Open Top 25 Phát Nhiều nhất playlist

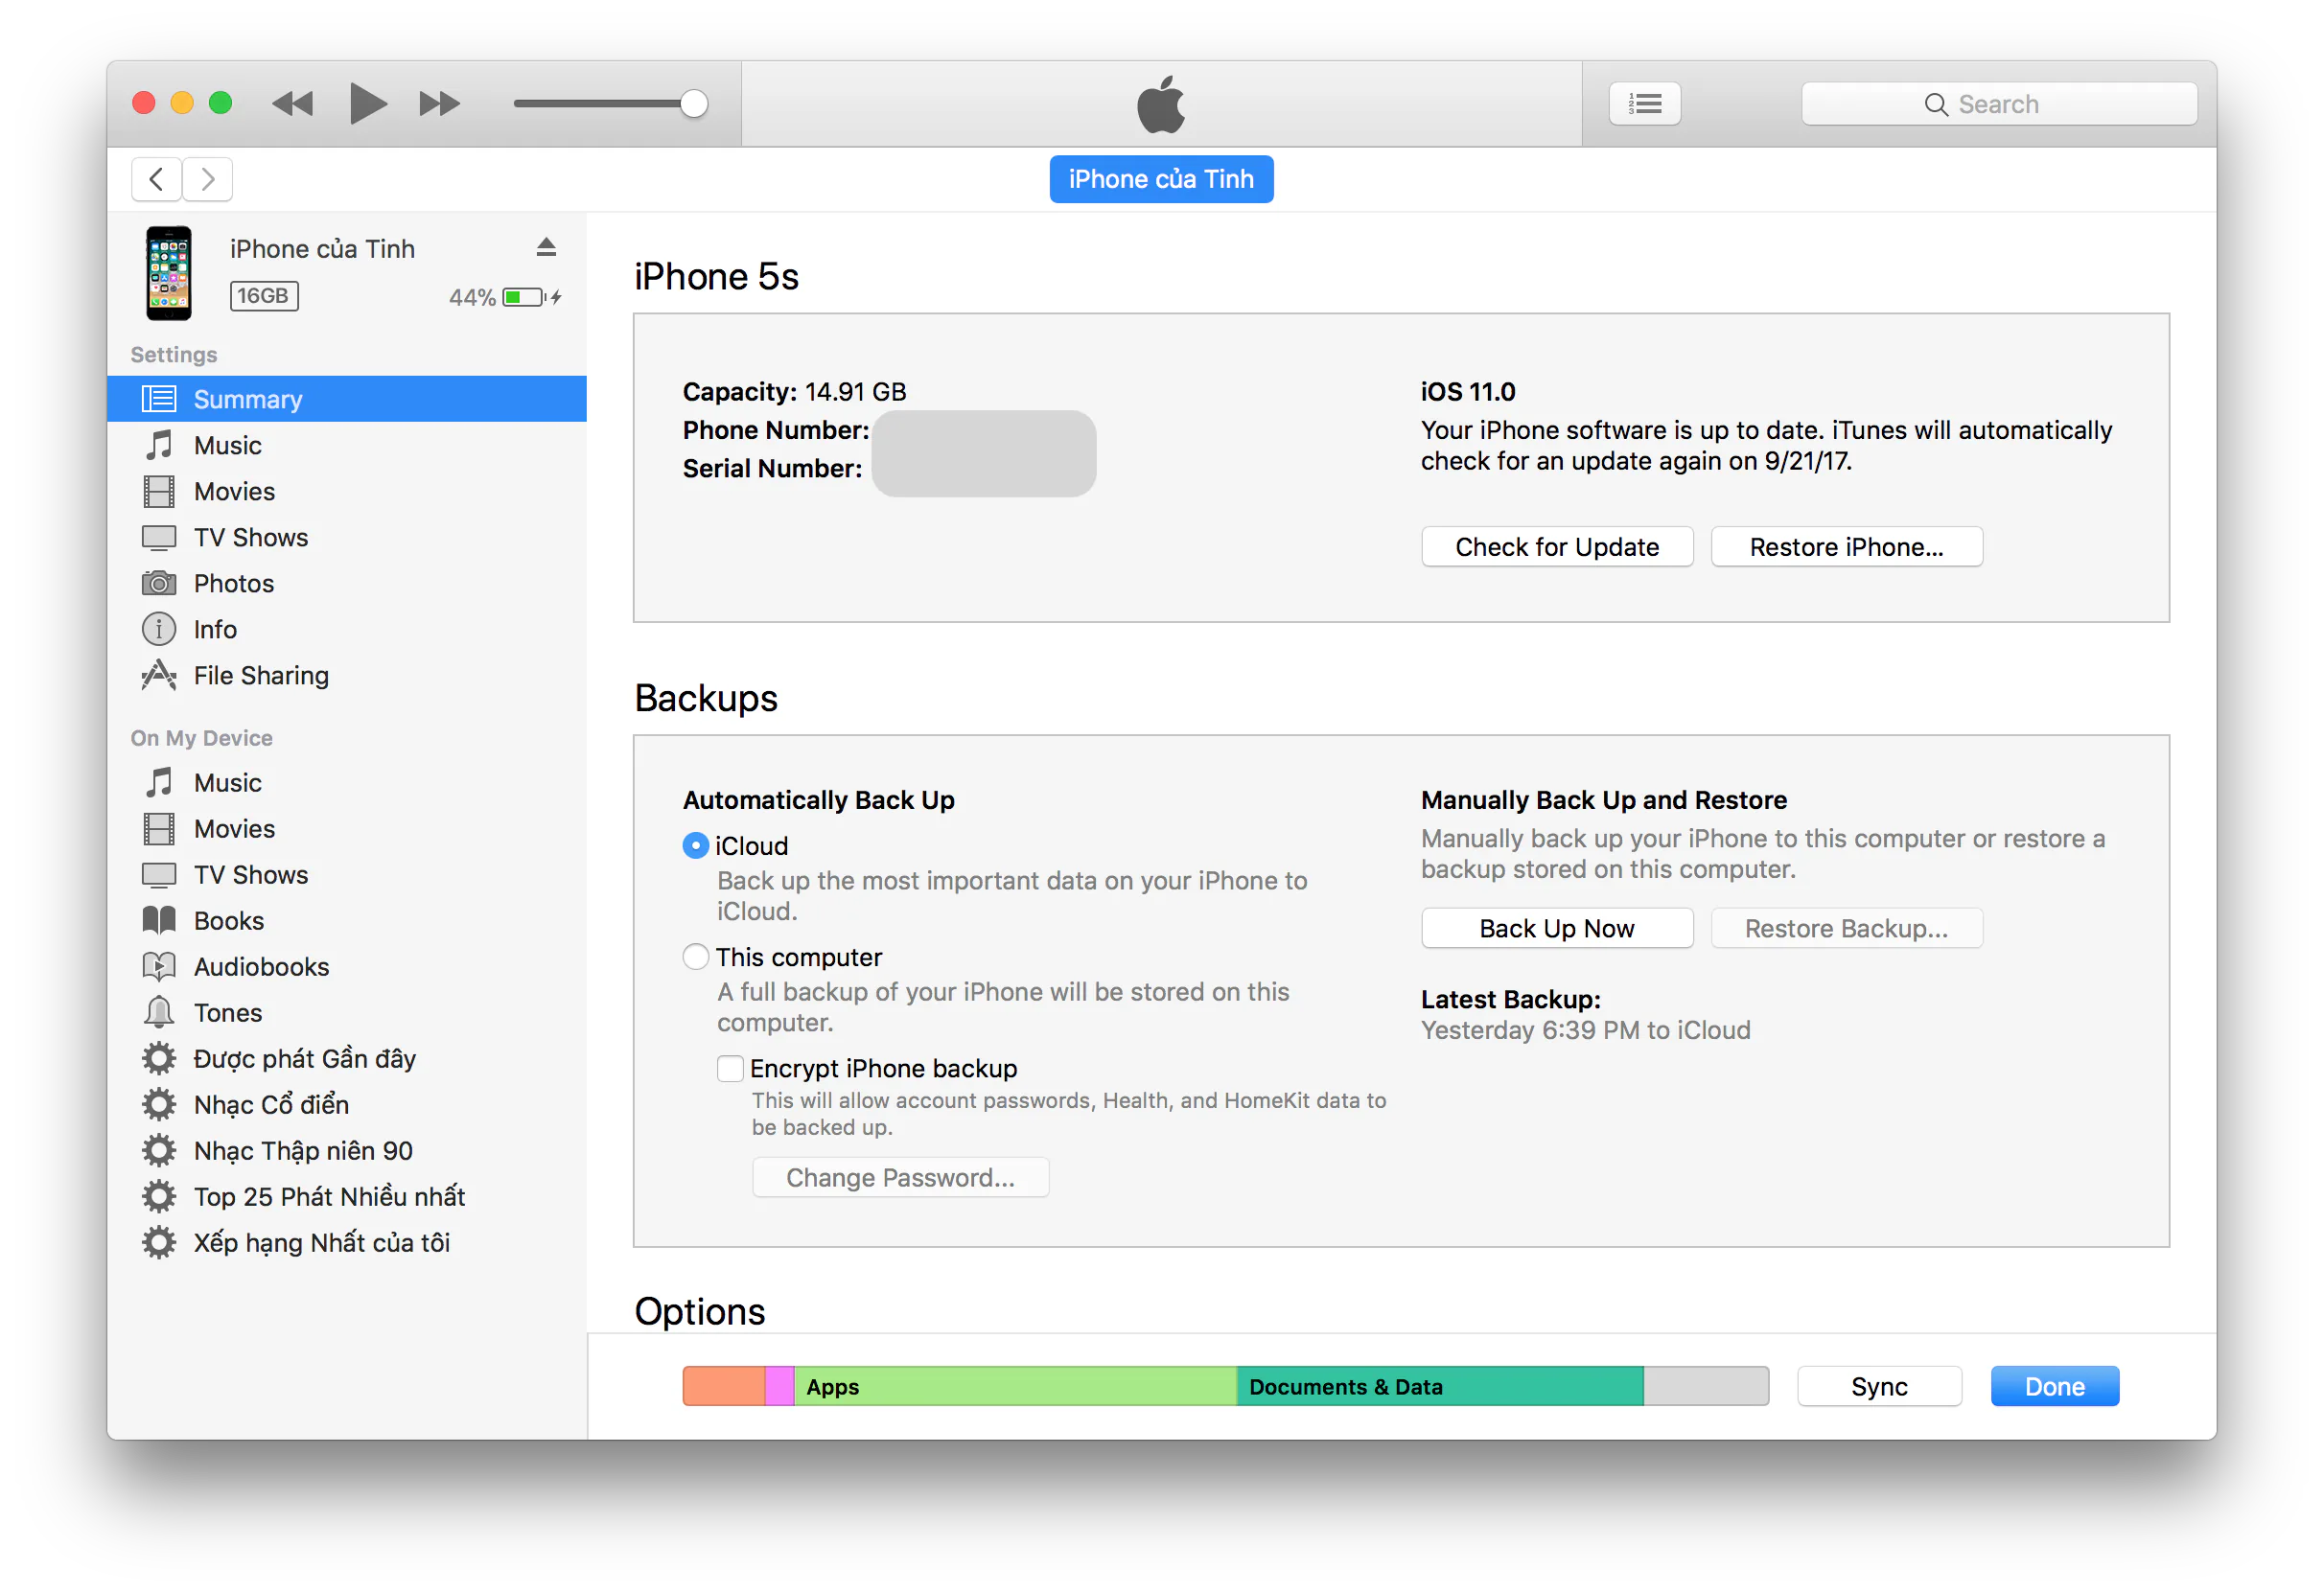[x=346, y=1197]
